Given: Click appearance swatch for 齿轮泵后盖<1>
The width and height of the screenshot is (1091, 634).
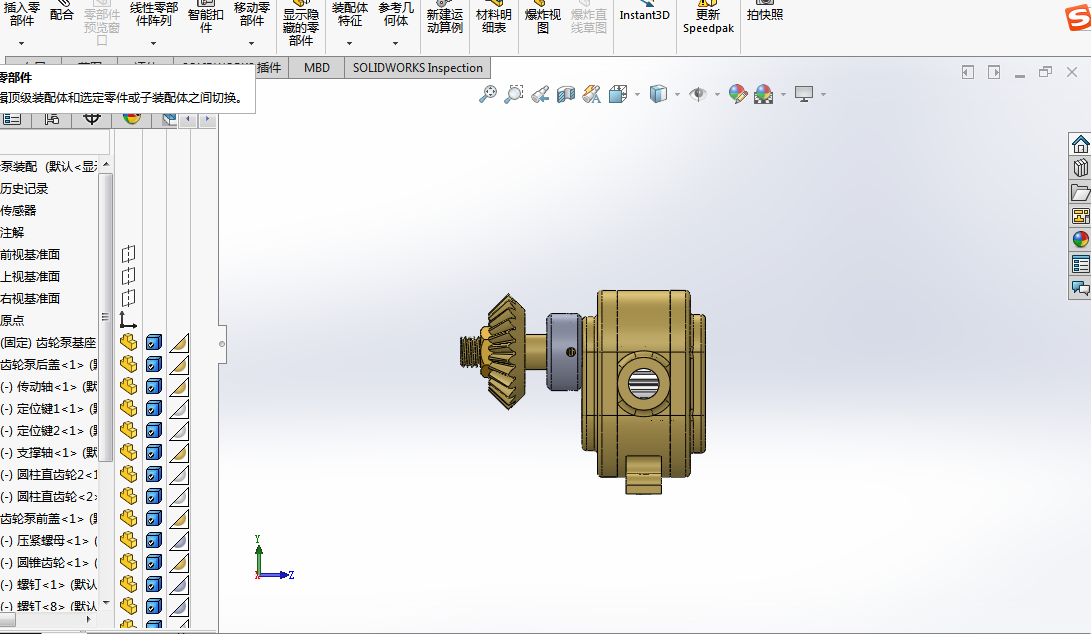Looking at the screenshot, I should (179, 364).
